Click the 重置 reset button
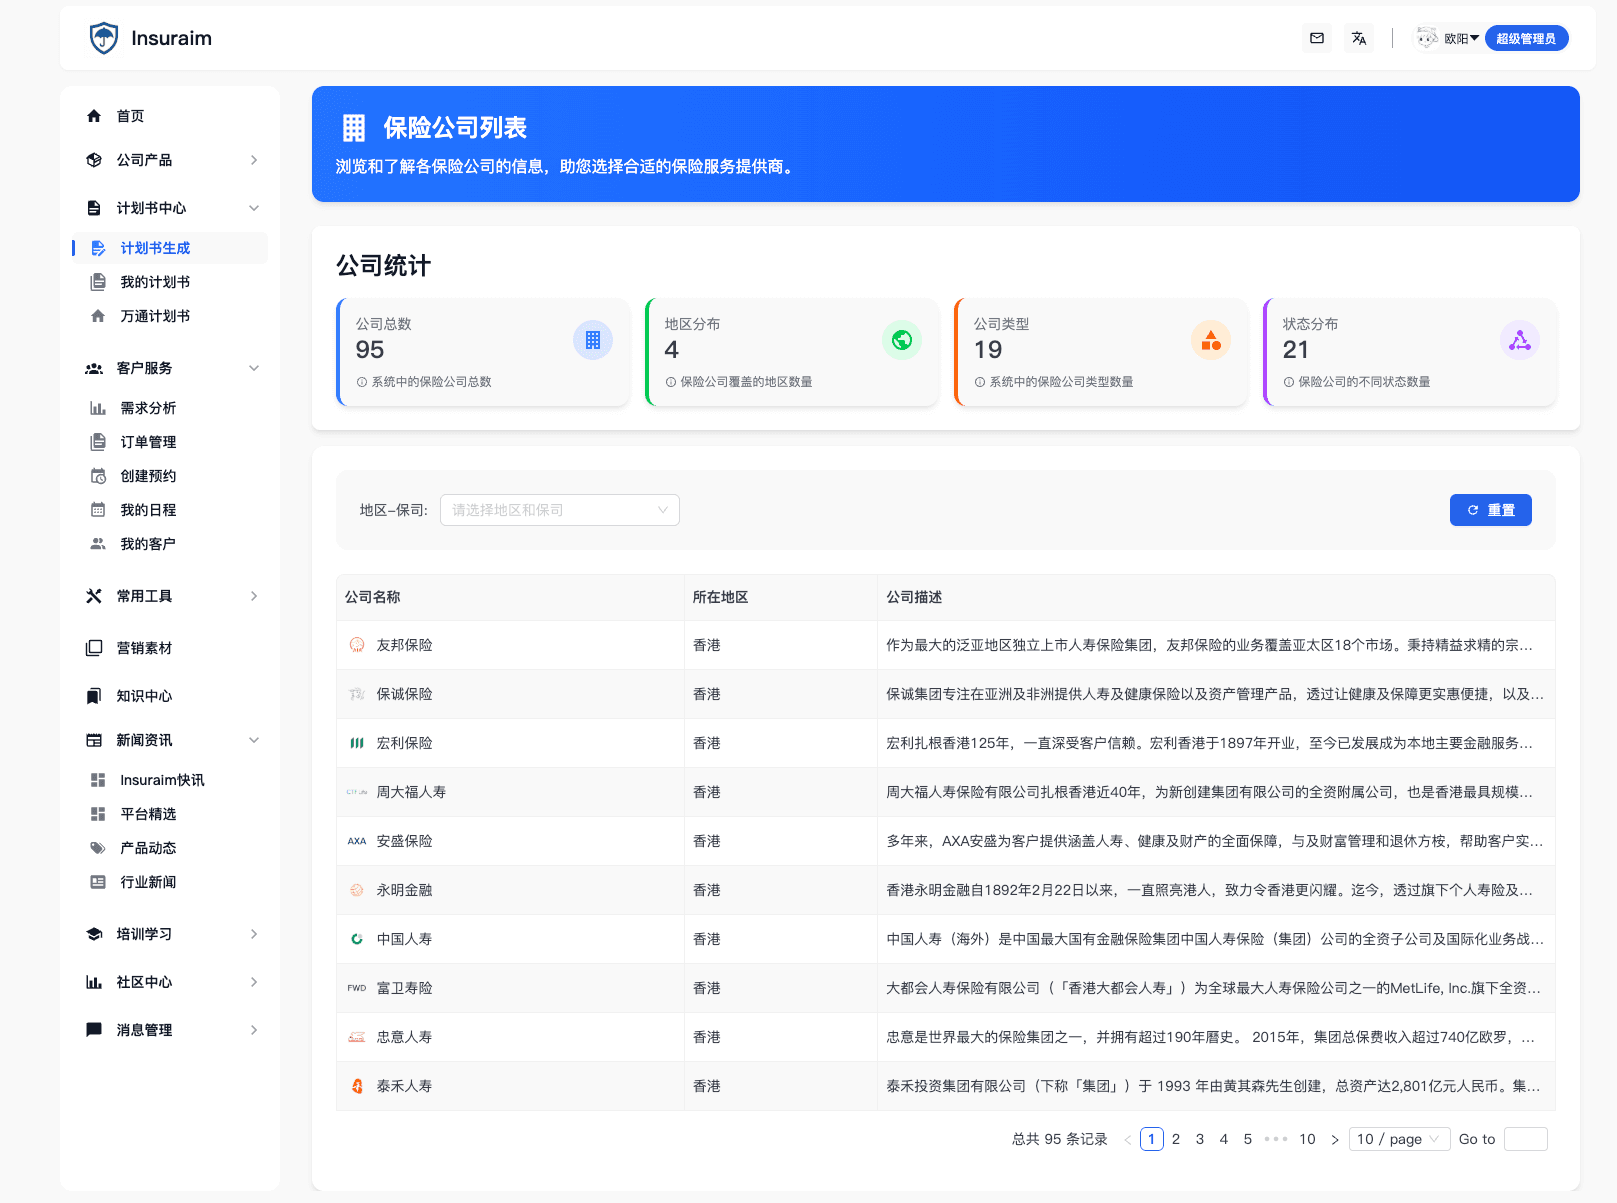This screenshot has width=1617, height=1203. (x=1490, y=509)
